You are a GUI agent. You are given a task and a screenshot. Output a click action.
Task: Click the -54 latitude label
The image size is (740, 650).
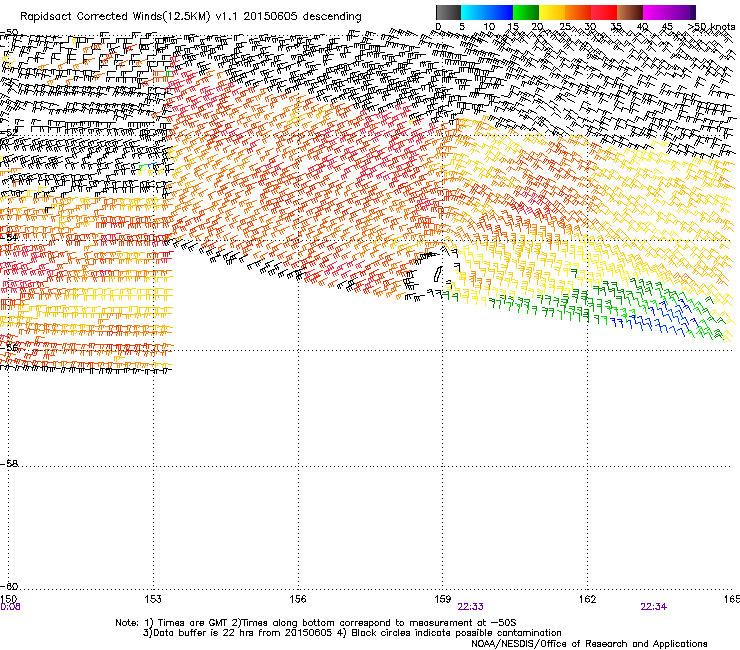coord(9,237)
